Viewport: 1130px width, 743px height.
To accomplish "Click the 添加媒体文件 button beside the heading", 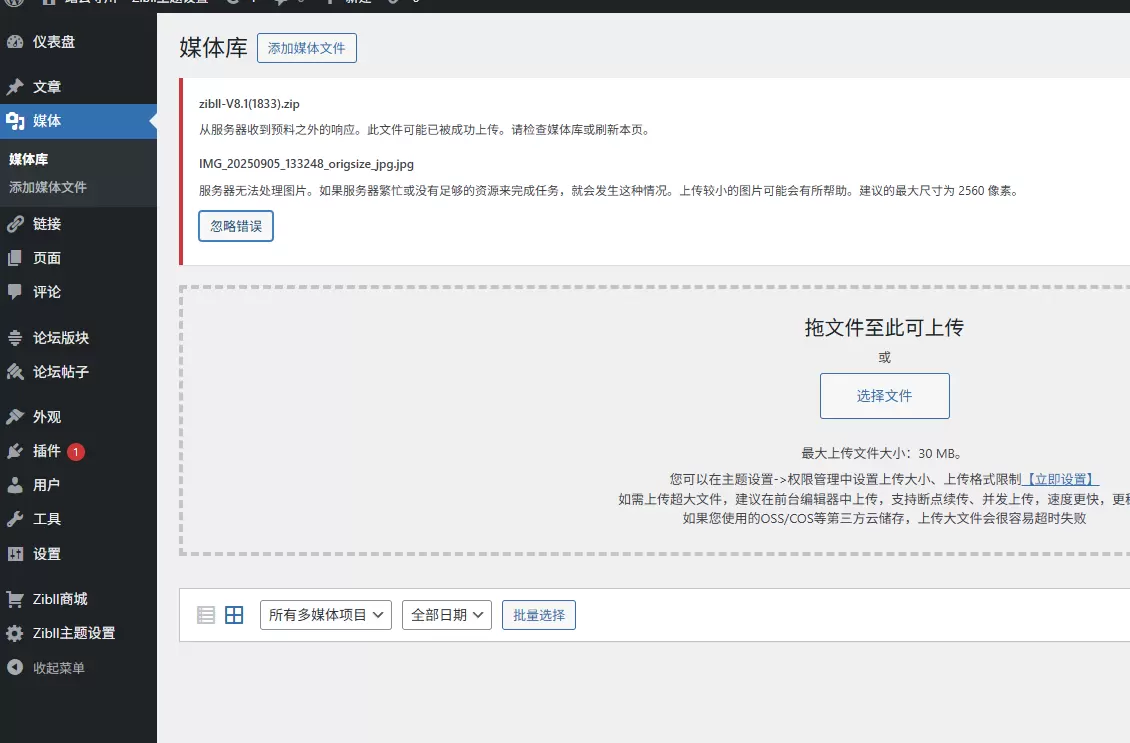I will tap(307, 48).
